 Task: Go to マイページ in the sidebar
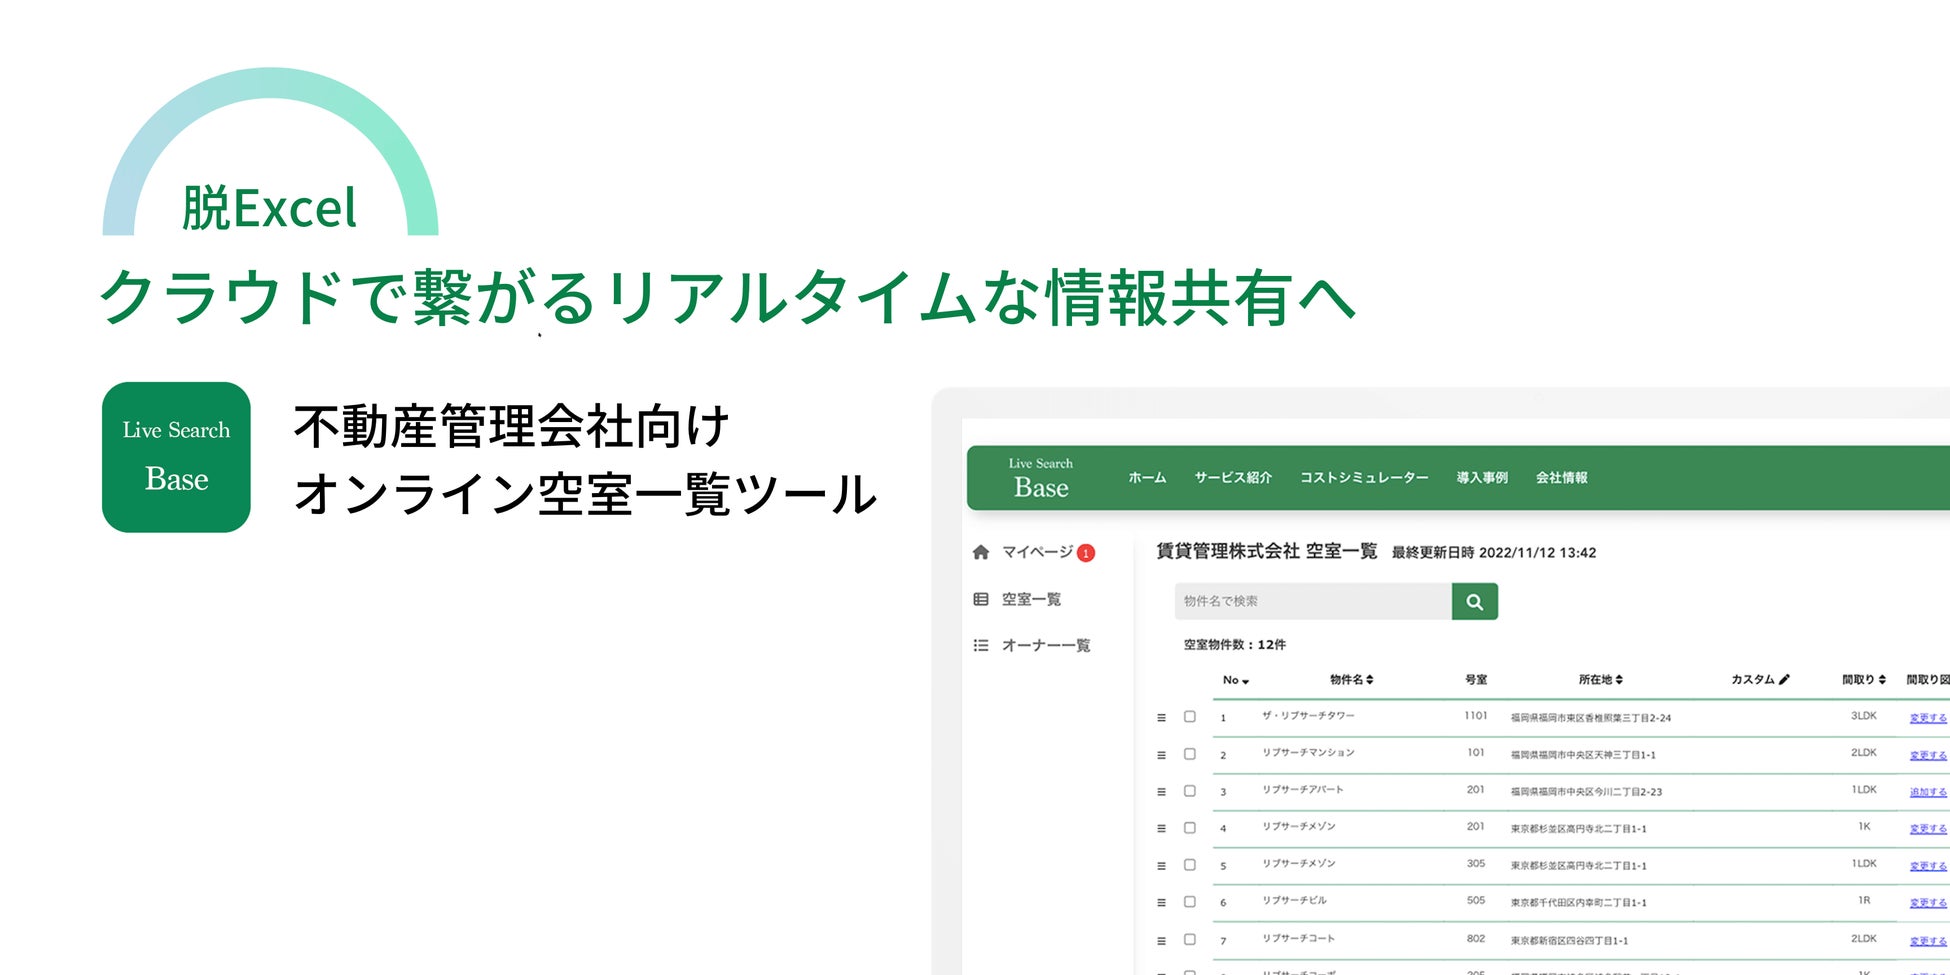pyautogui.click(x=1037, y=552)
